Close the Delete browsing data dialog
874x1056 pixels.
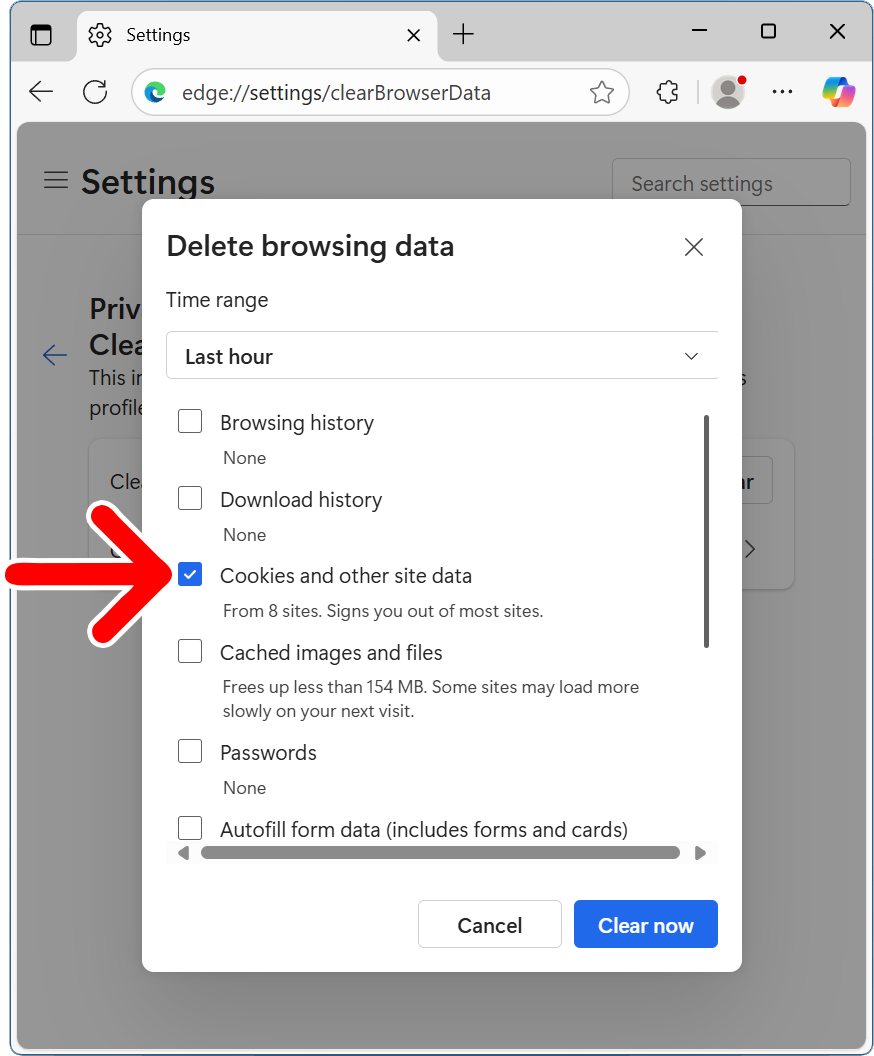pyautogui.click(x=694, y=246)
